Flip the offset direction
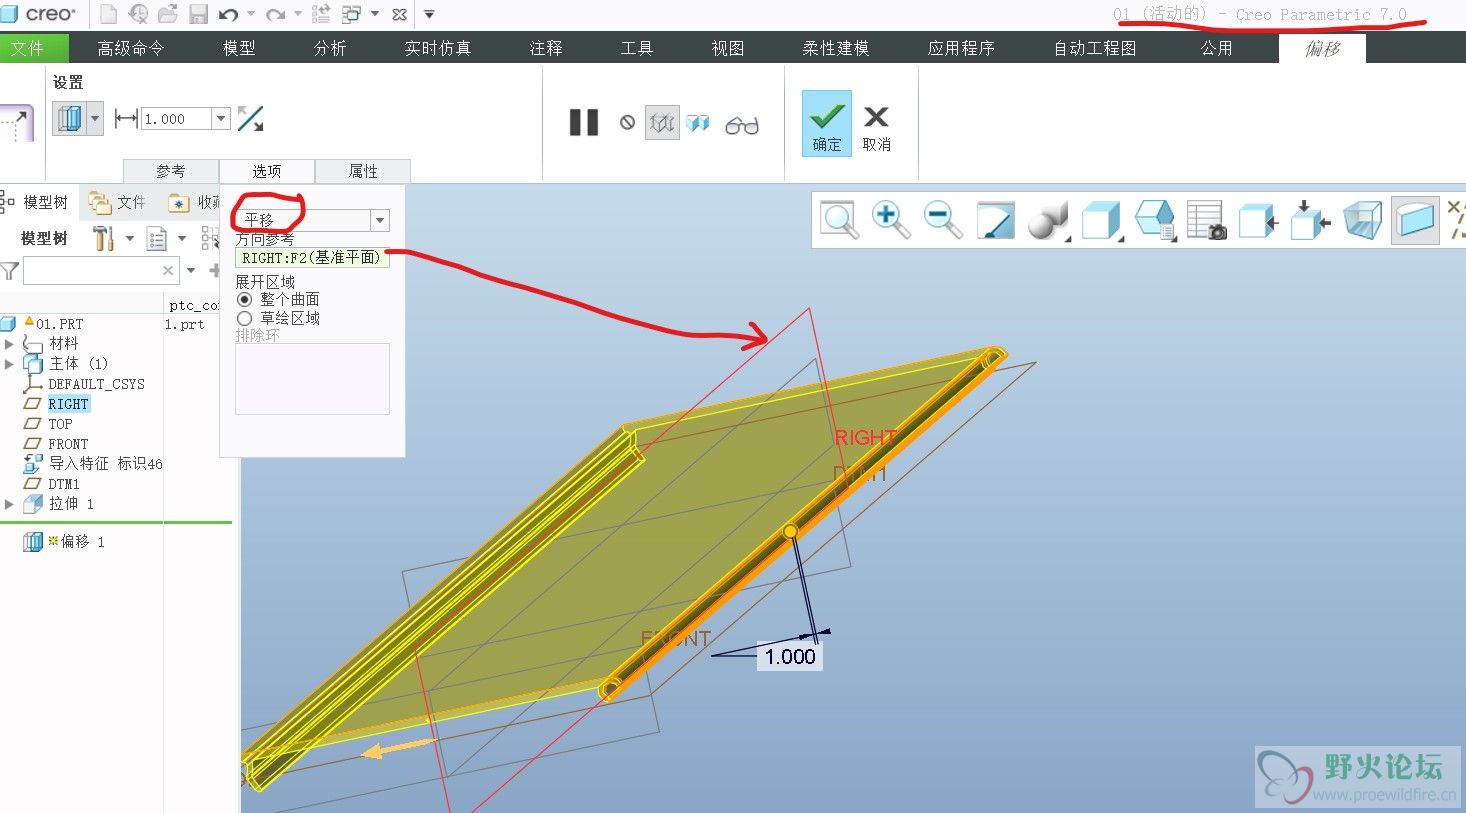The width and height of the screenshot is (1466, 813). [250, 119]
